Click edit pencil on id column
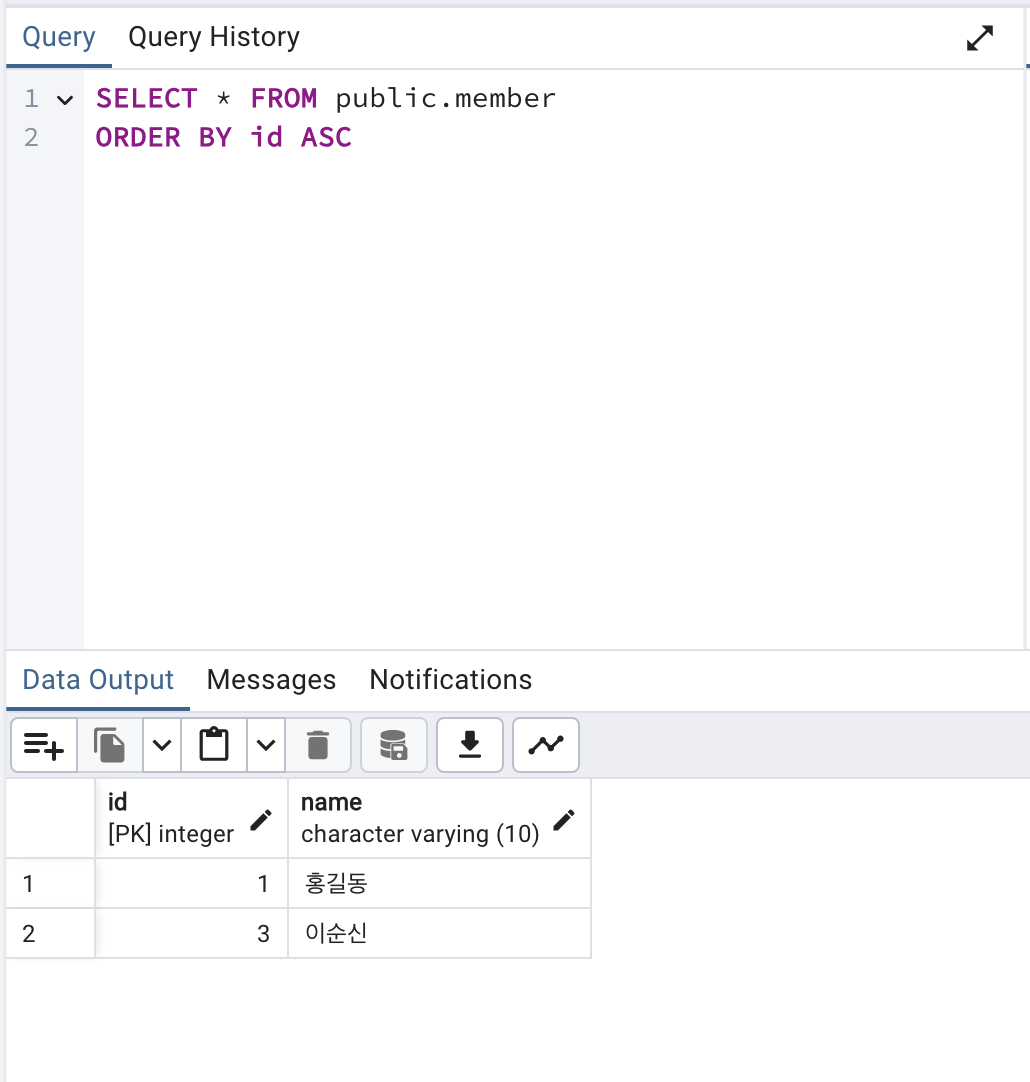Screen dimensions: 1030x1082 coord(261,820)
